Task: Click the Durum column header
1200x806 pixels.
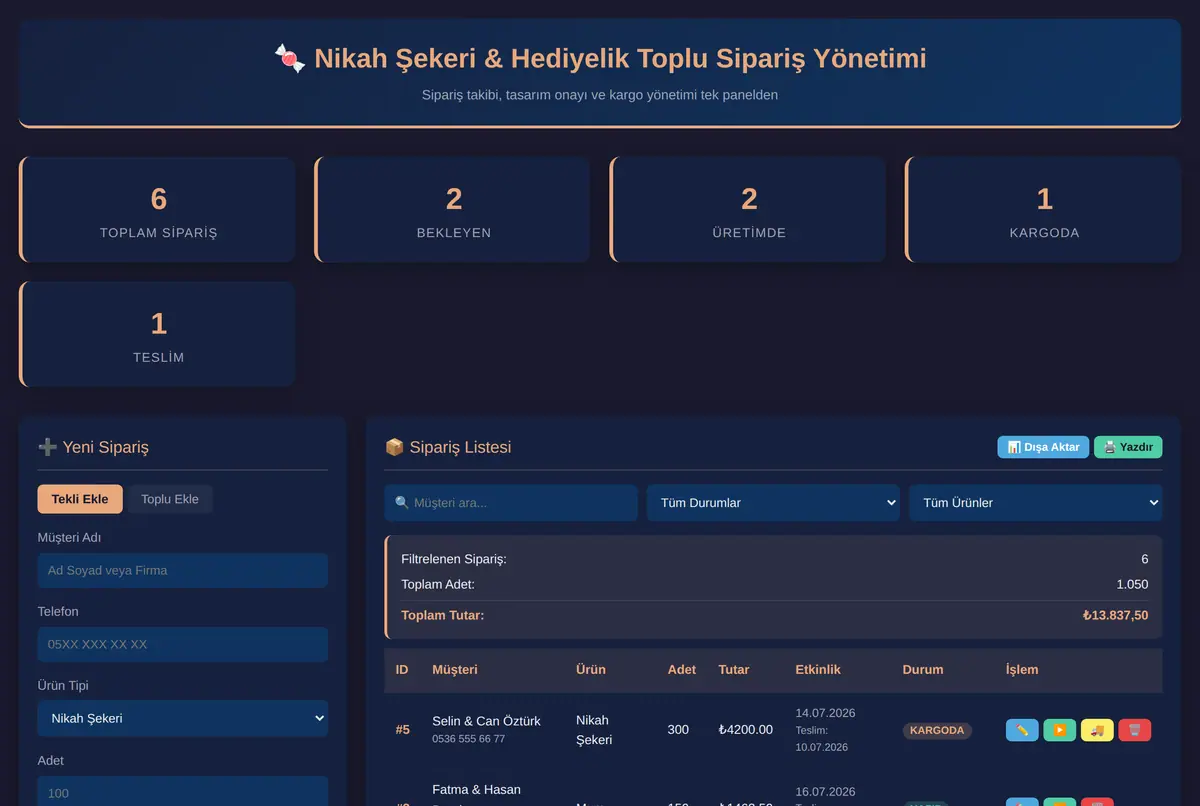Action: 923,670
